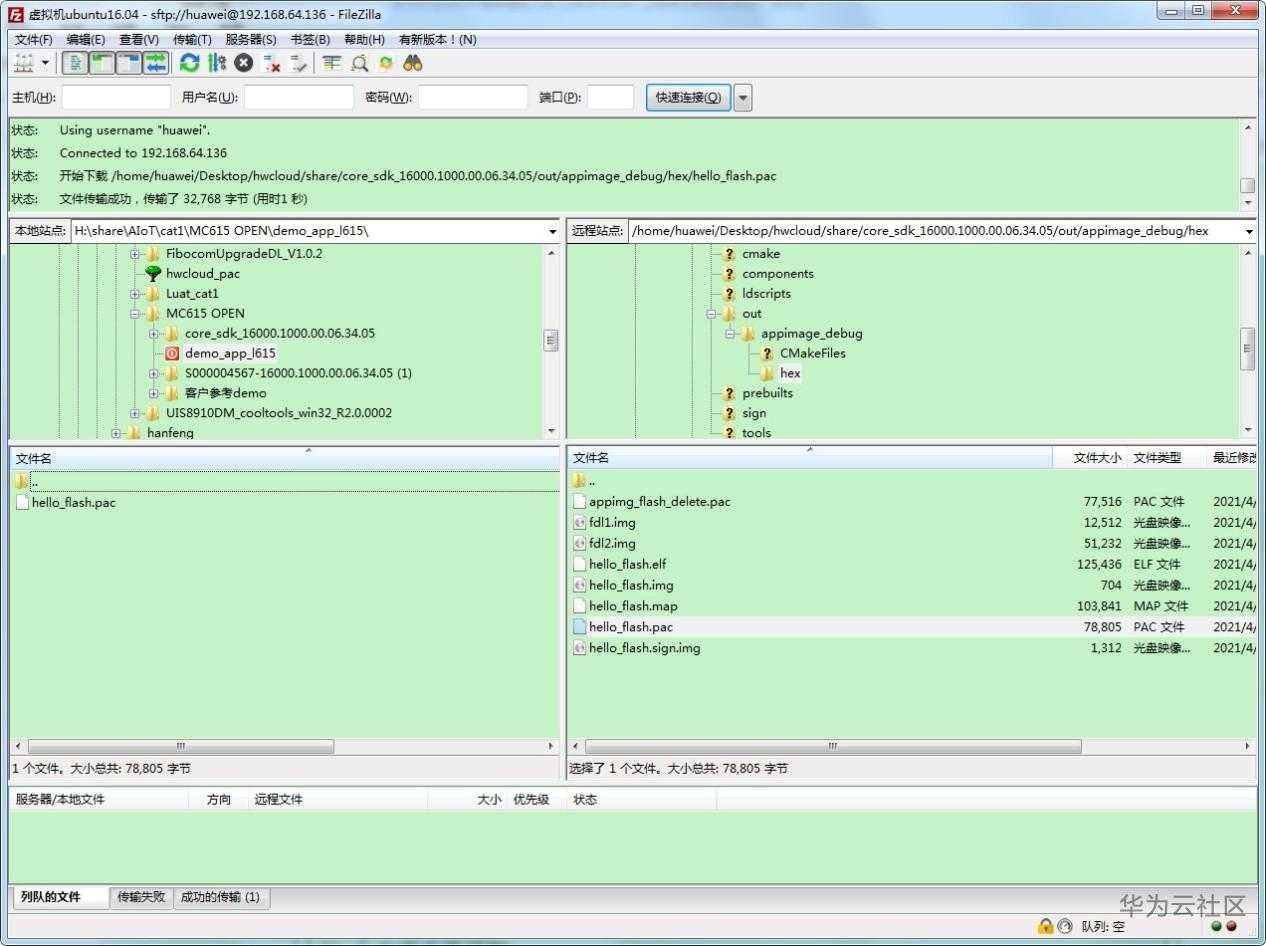Open 查看(V) menu
The height and width of the screenshot is (946, 1266).
[139, 39]
